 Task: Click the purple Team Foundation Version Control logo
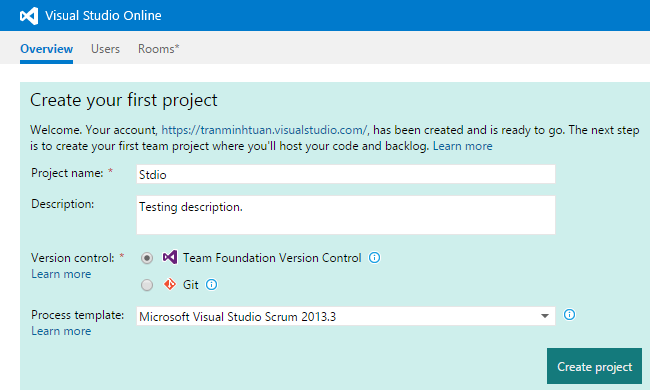point(170,257)
